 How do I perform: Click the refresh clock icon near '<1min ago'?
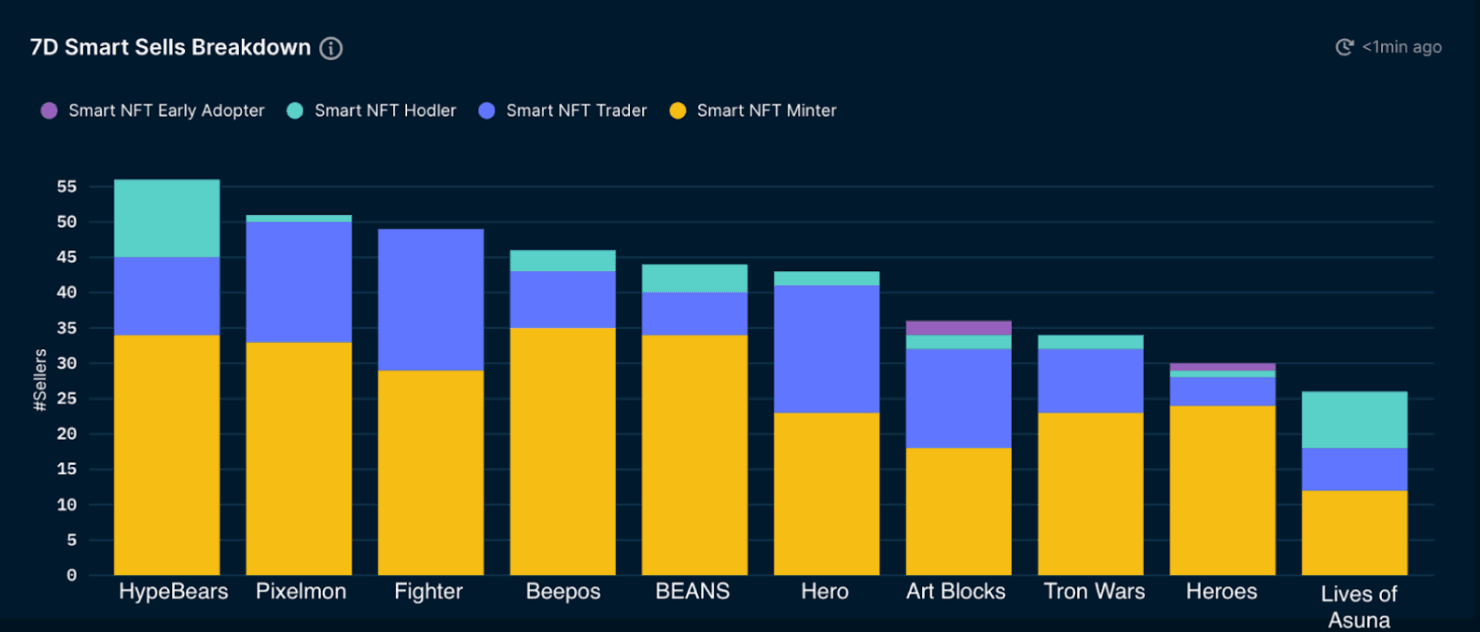(1343, 46)
